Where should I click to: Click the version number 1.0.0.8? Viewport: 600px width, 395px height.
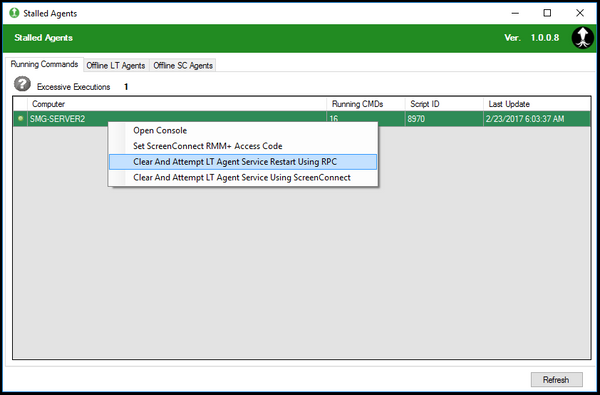click(x=545, y=38)
